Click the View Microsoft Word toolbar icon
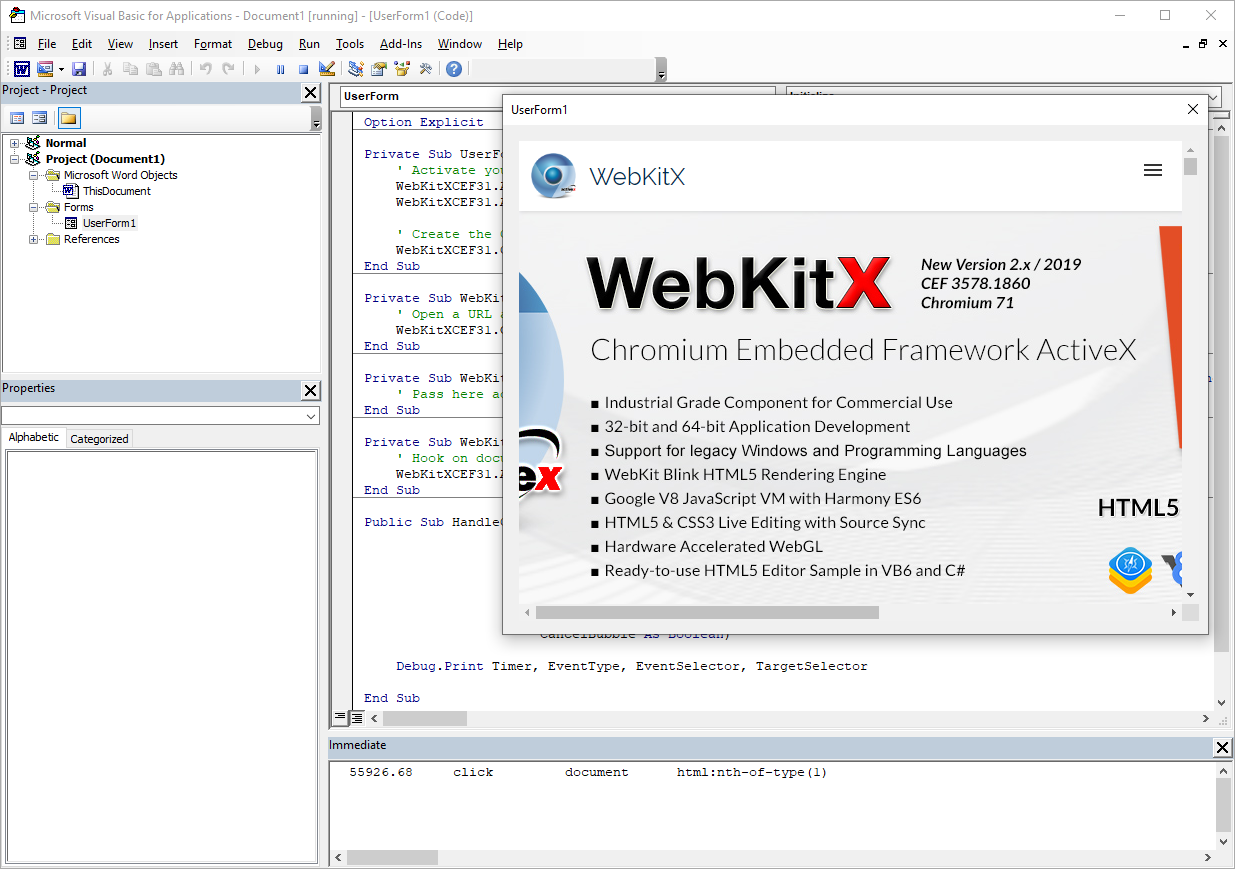 tap(21, 69)
